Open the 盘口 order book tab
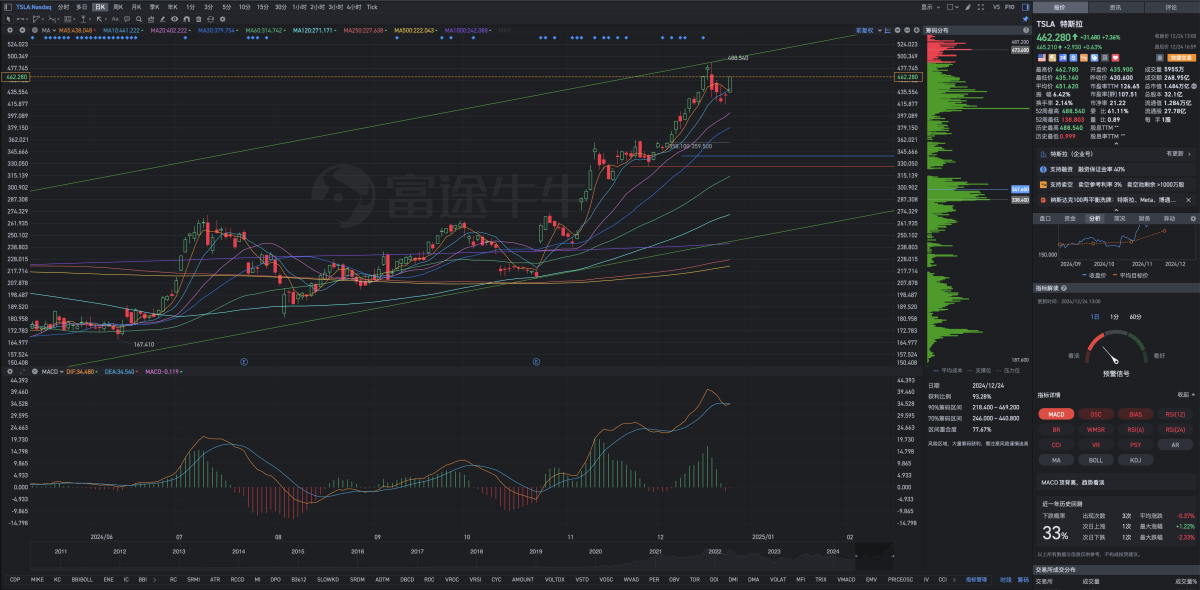1200x590 pixels. point(1045,218)
